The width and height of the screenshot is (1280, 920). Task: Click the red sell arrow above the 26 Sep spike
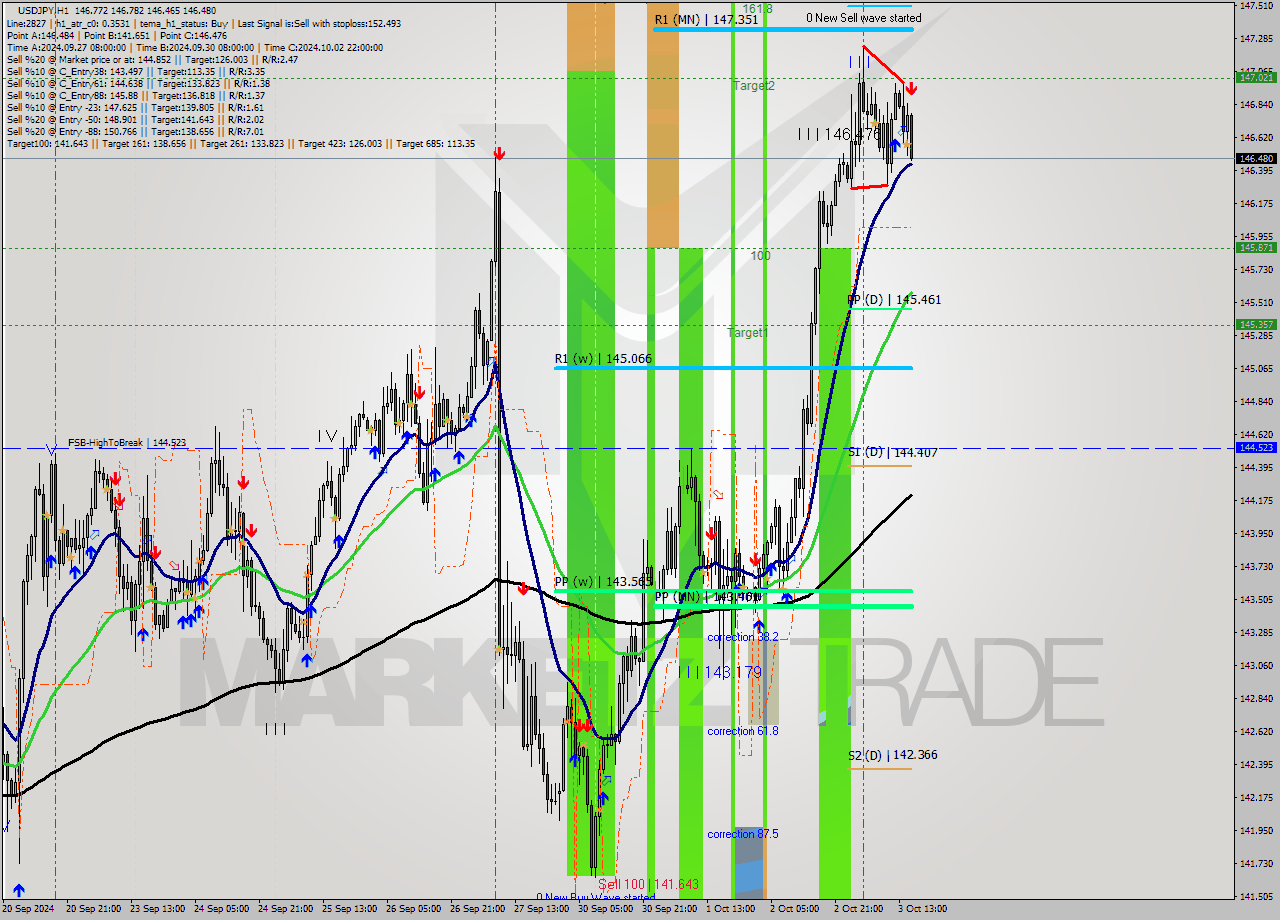coord(499,153)
